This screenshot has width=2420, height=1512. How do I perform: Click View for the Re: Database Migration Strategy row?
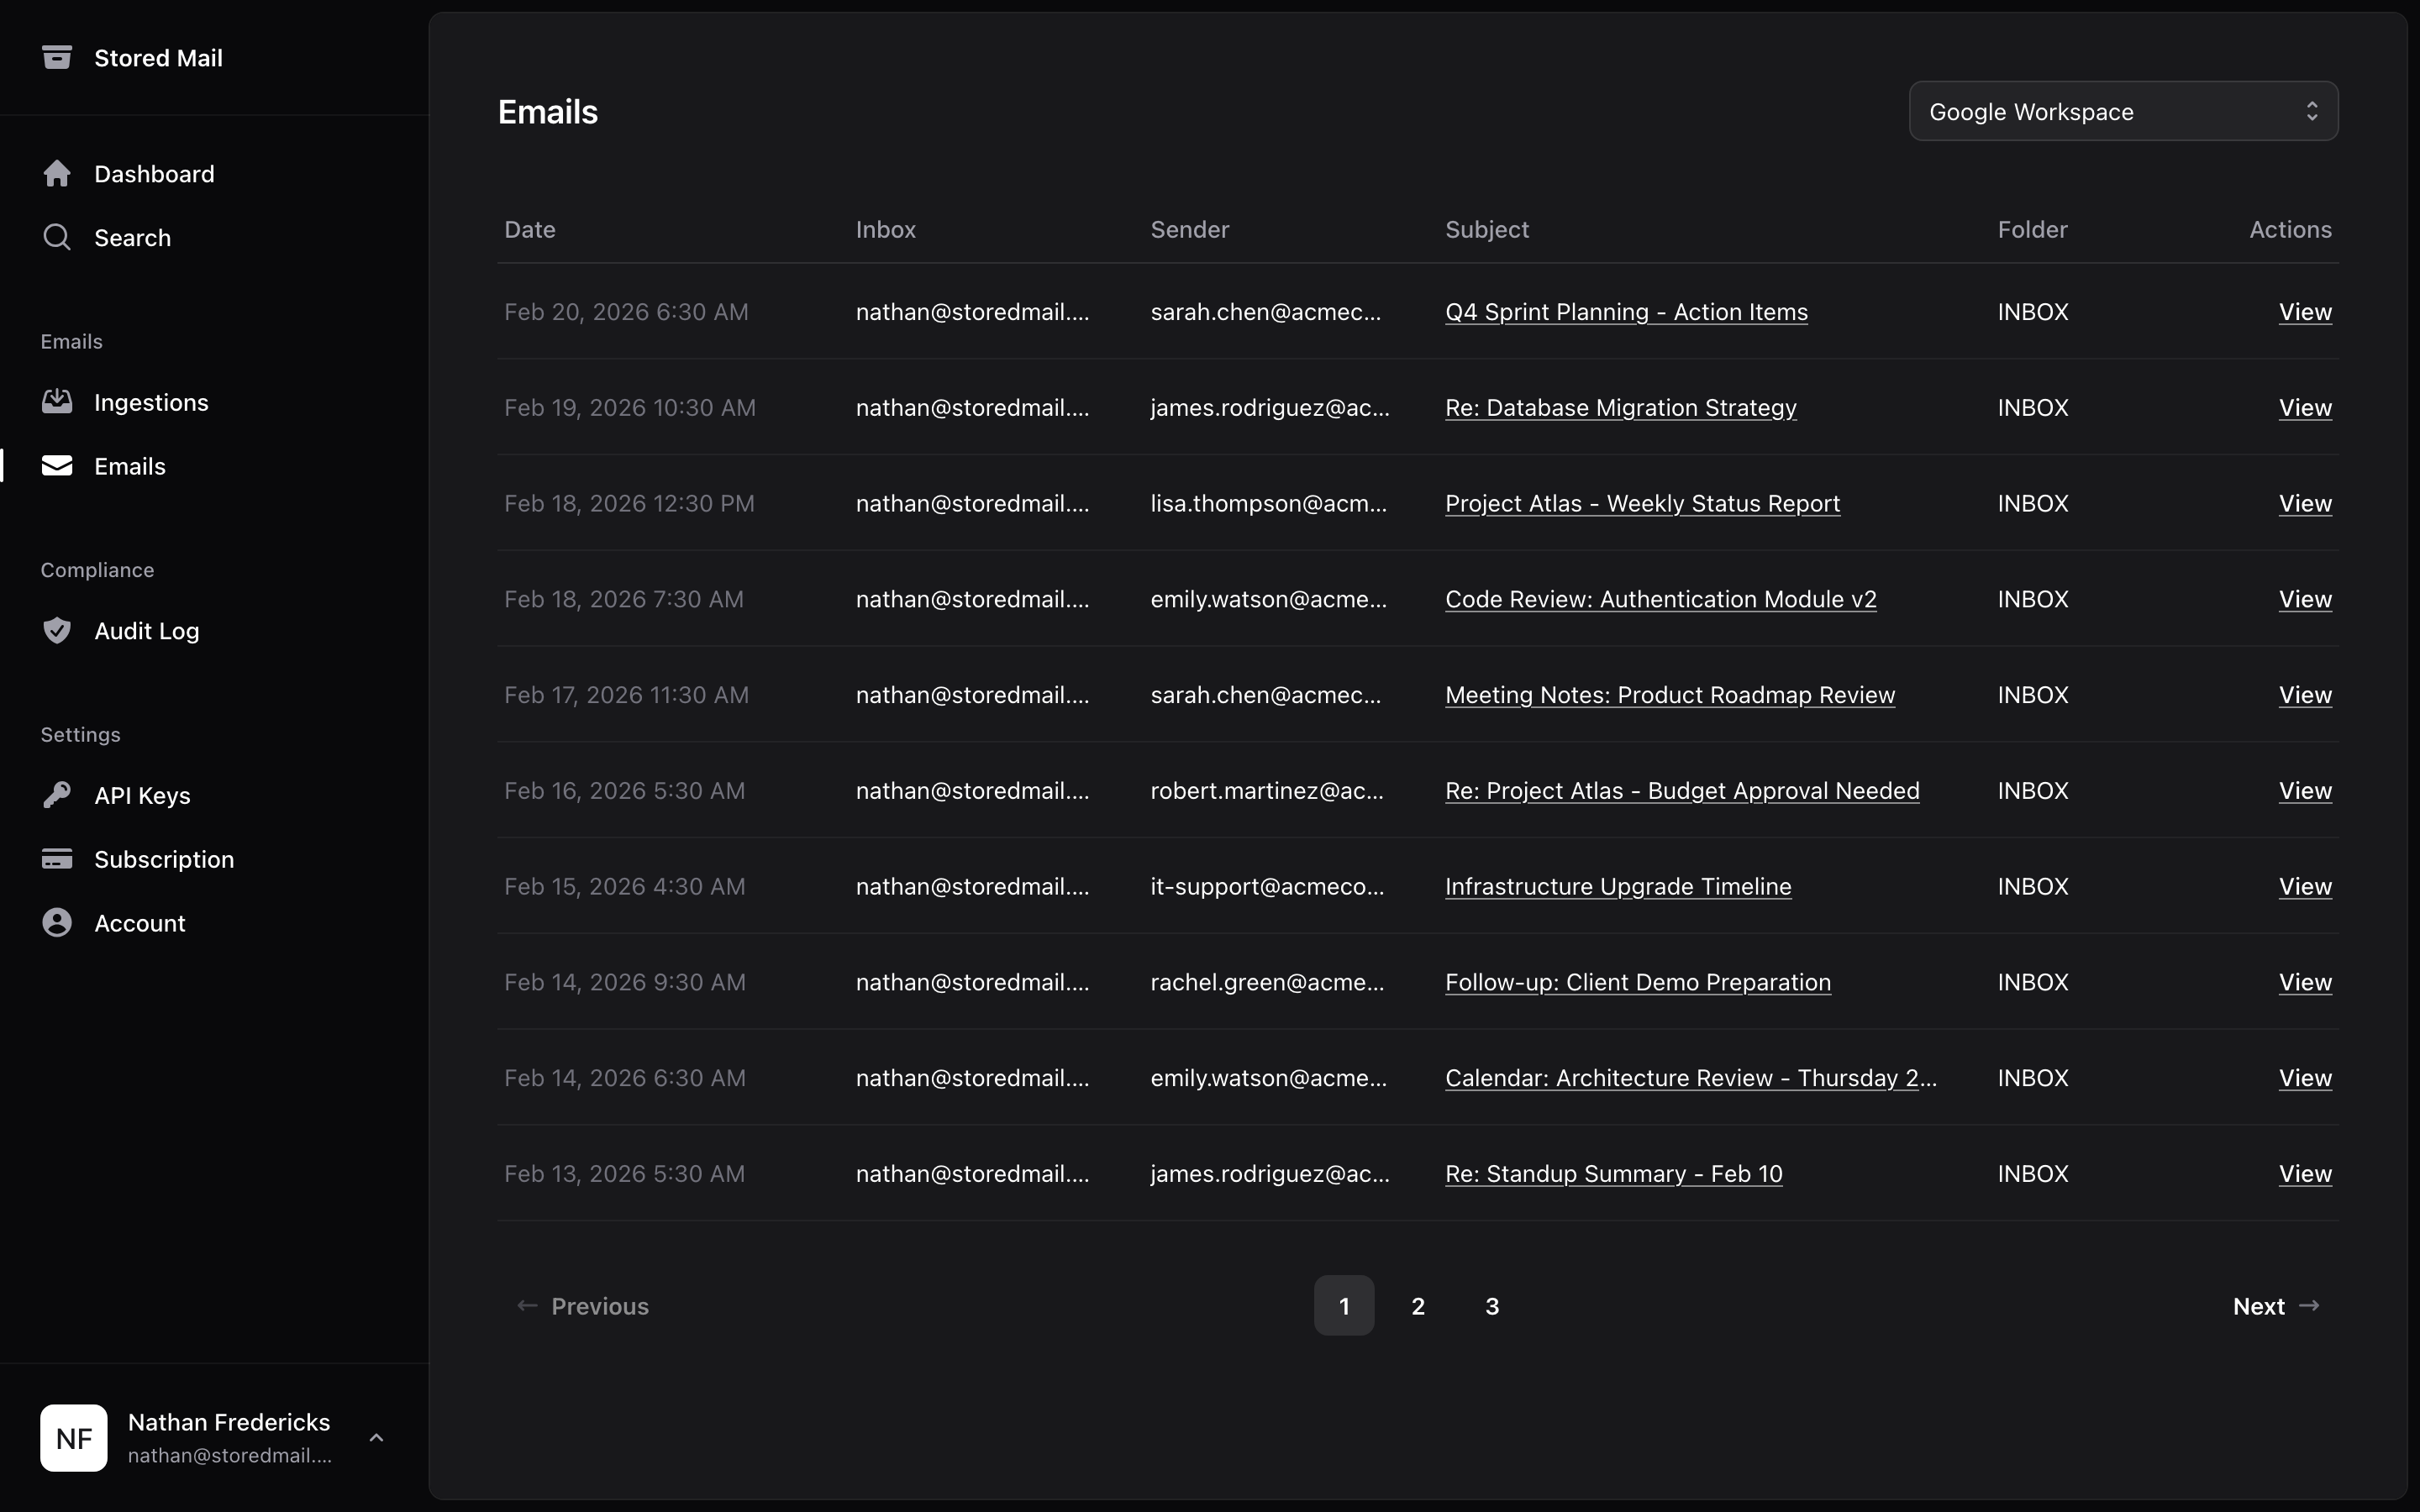point(2305,408)
